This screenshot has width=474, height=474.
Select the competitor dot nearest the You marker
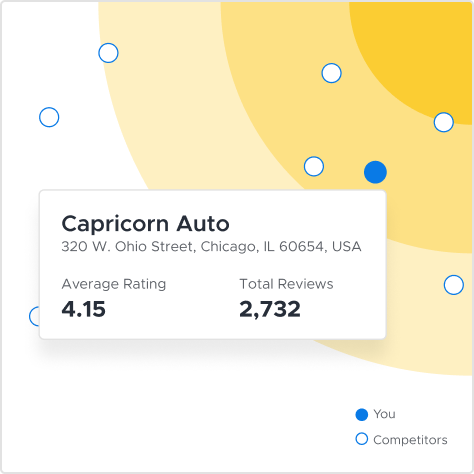314,166
